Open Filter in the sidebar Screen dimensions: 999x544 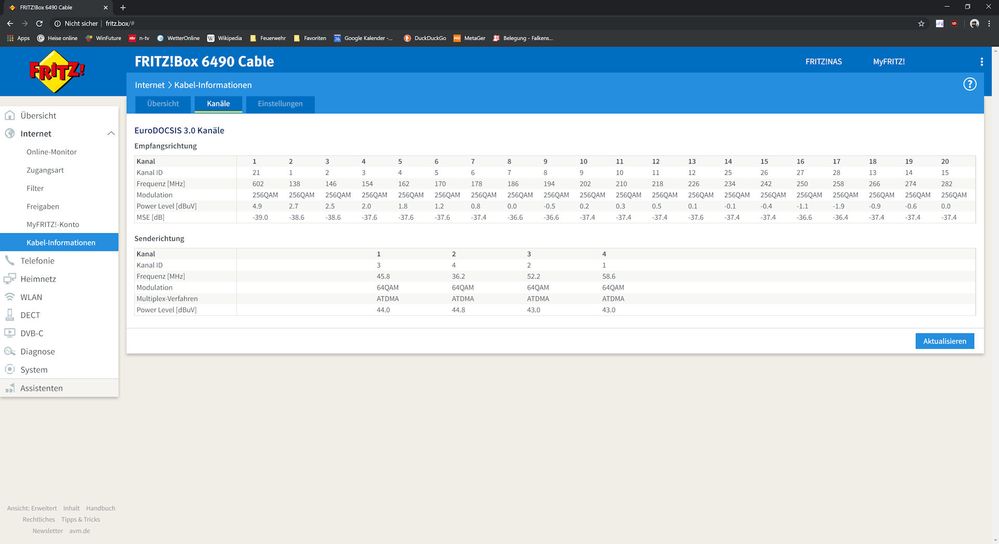click(x=35, y=188)
